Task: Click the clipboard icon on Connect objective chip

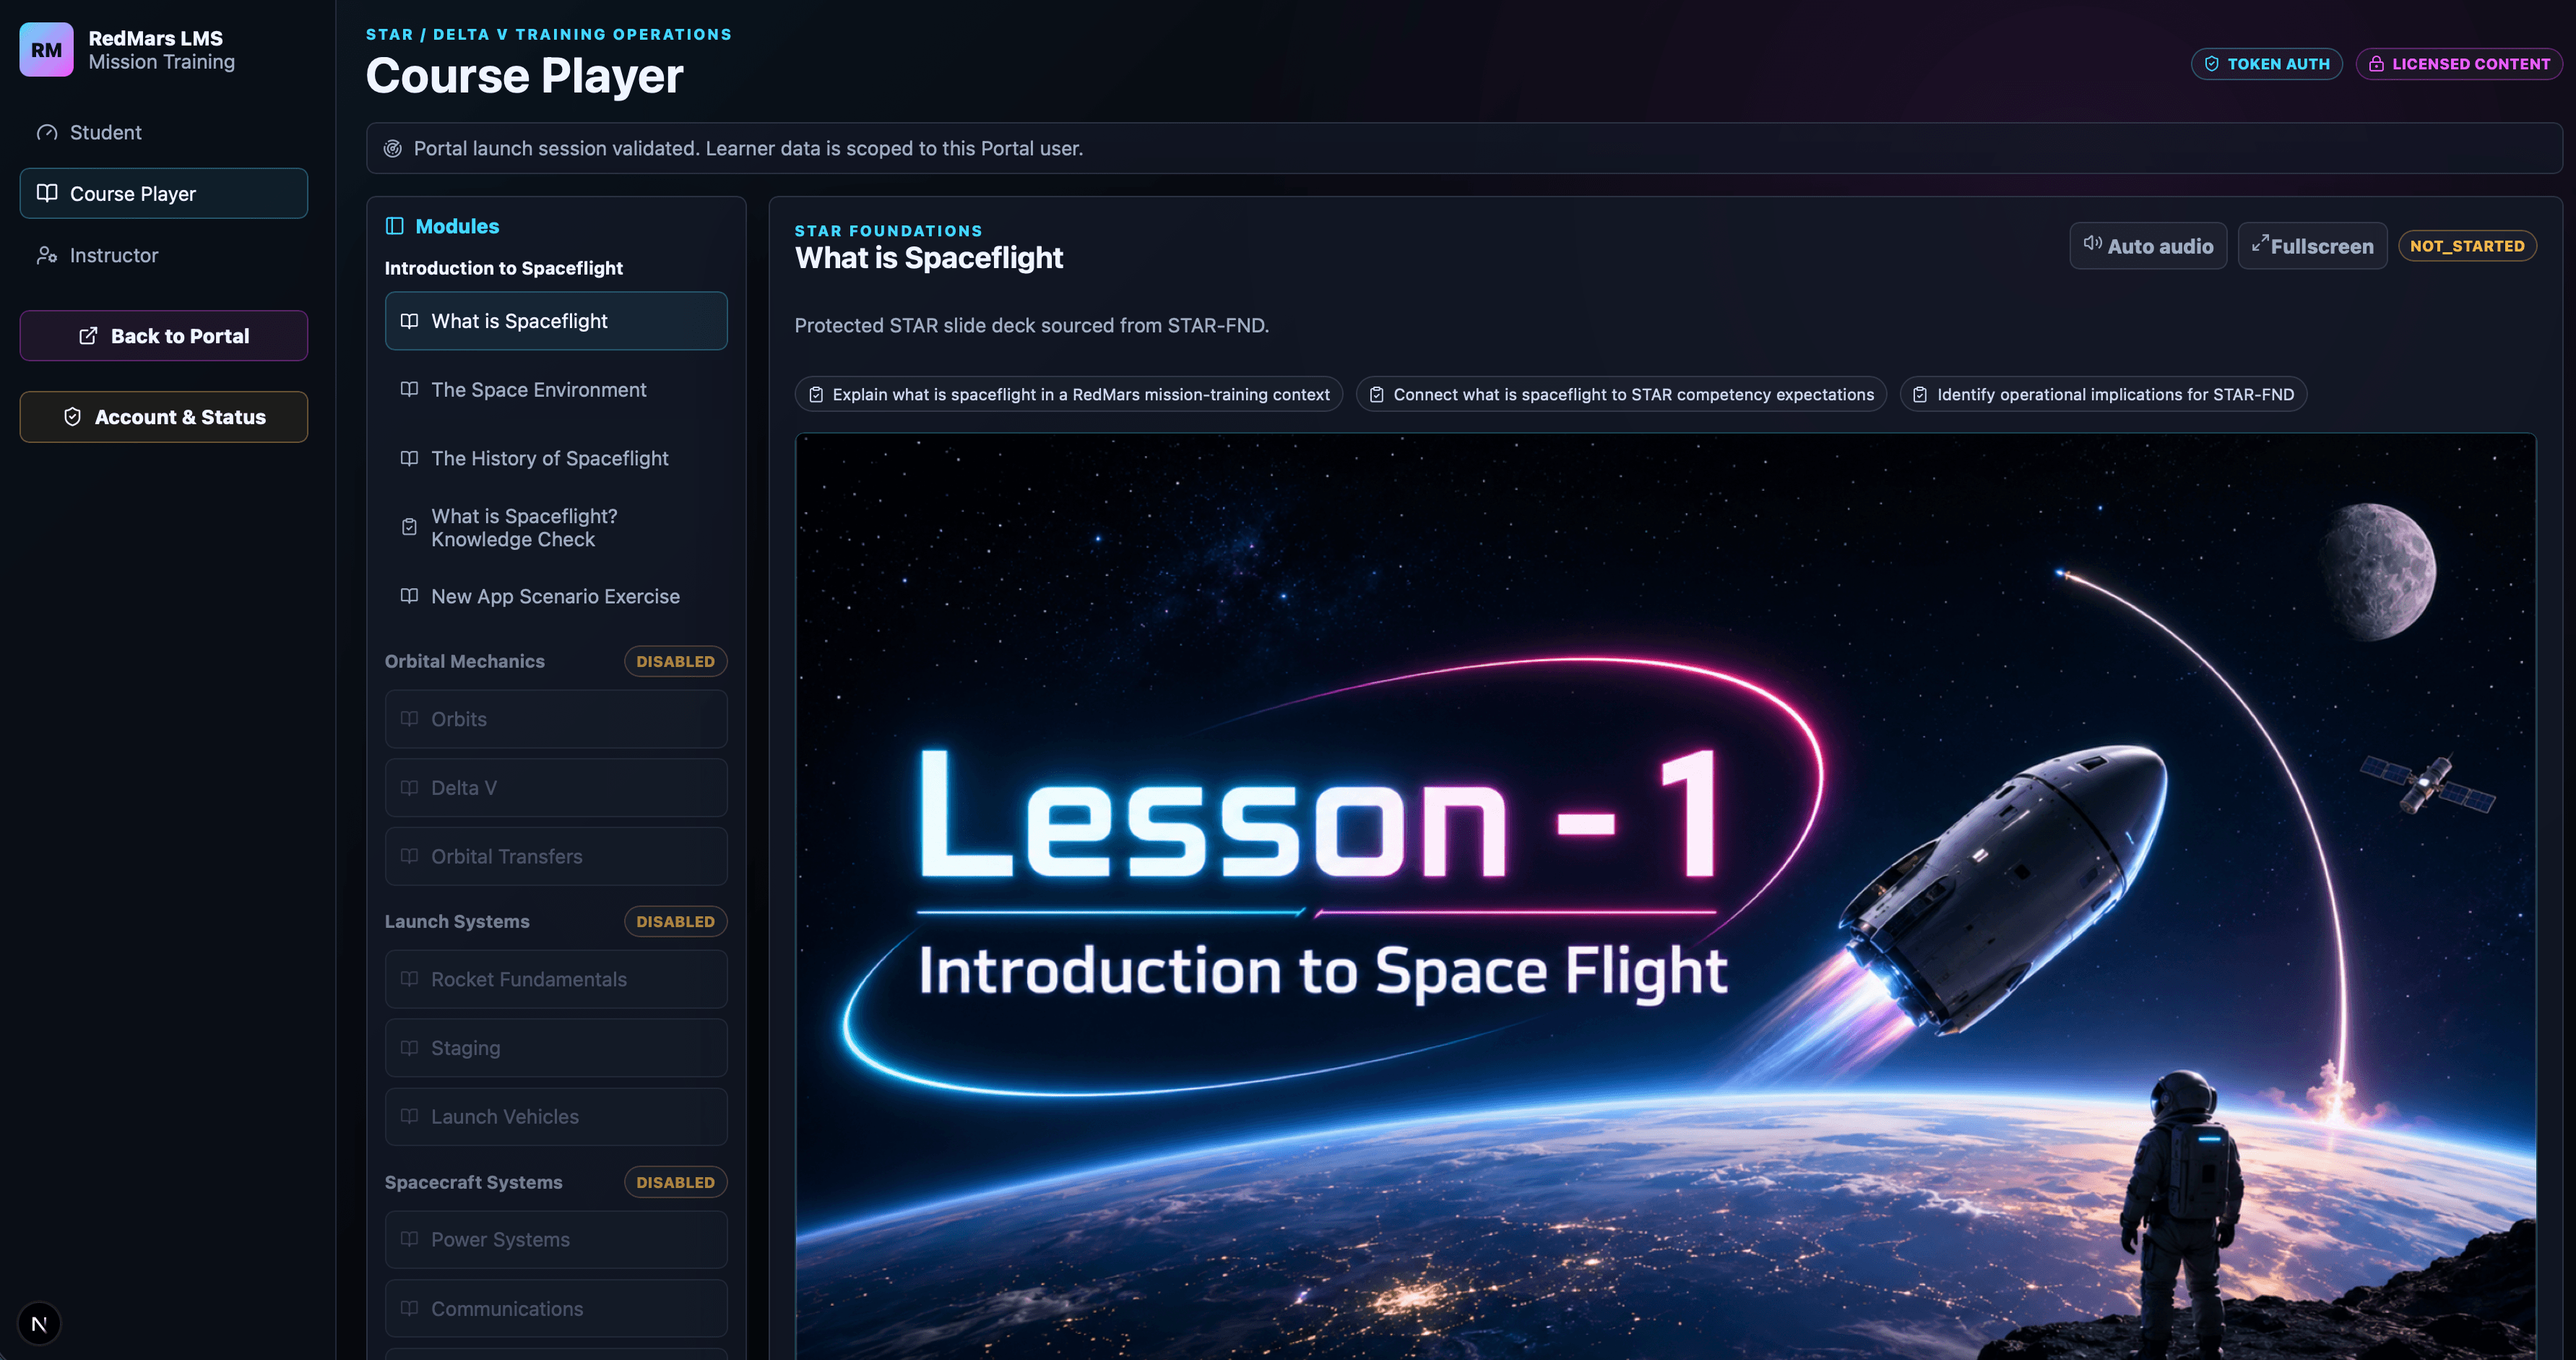Action: 1377,395
